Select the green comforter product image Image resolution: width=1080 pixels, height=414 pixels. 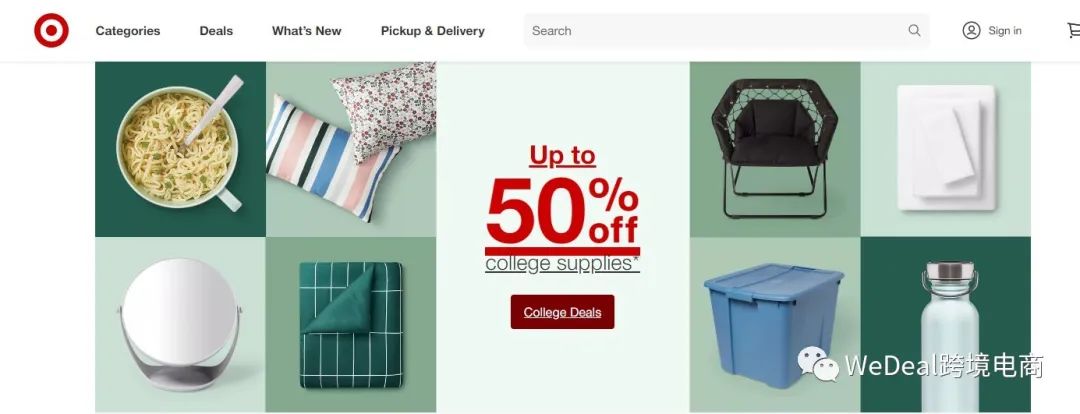[x=351, y=324]
